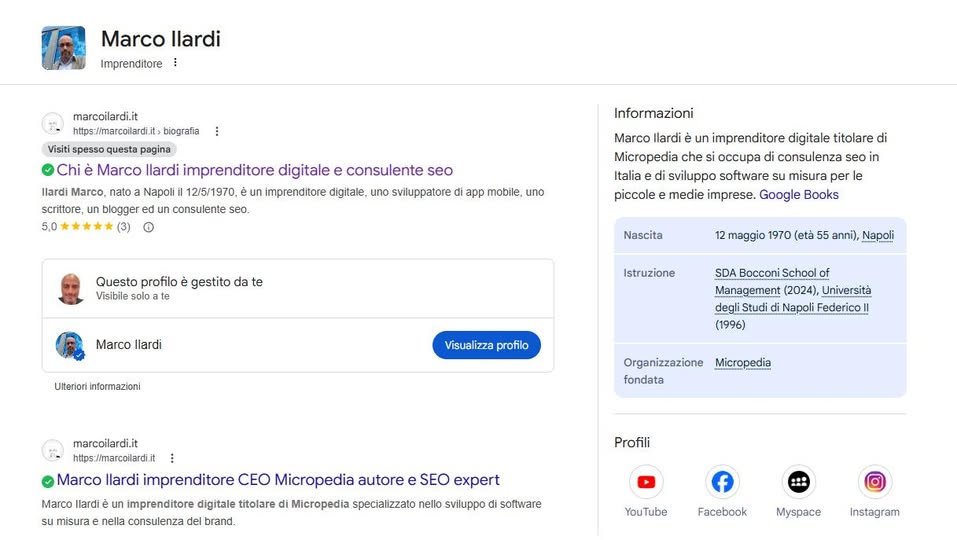Viewport: 957px width, 540px height.
Task: Click 'Organizzazione fondata' row label
Action: point(663,371)
